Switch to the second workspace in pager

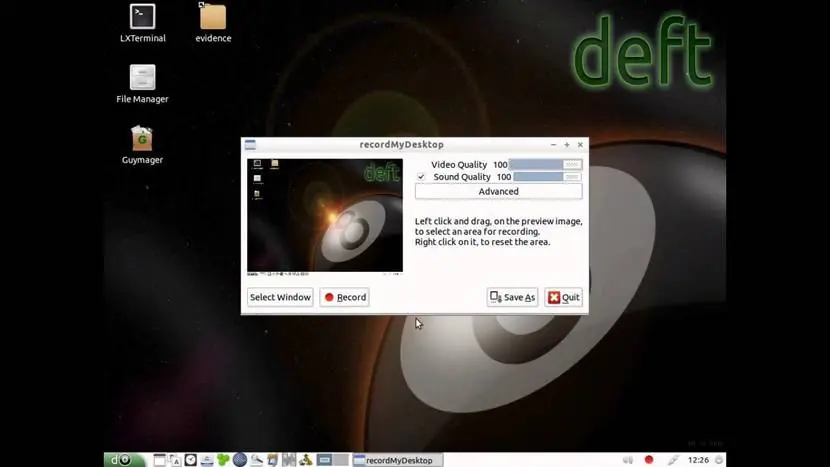tap(341, 460)
